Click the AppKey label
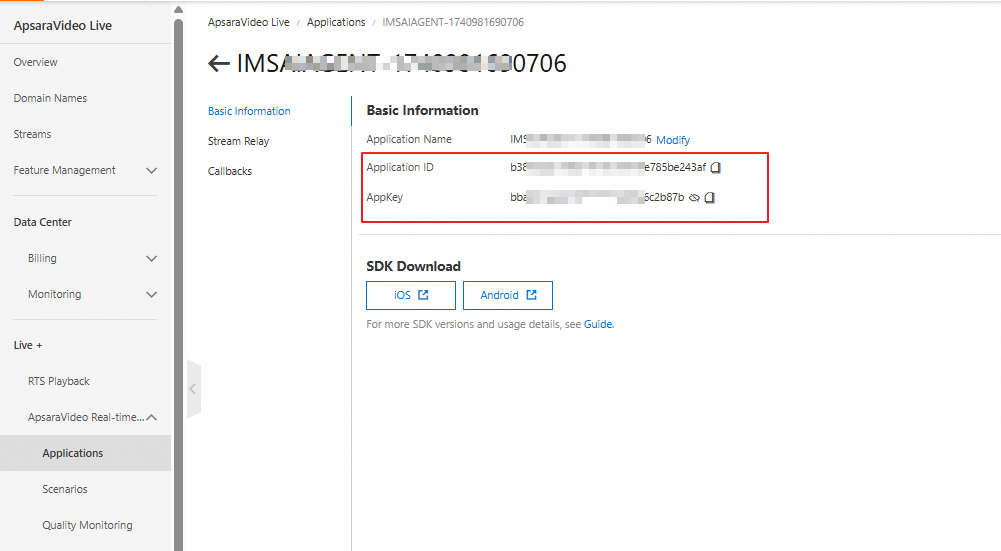Viewport: 1001px width, 551px height. 384,197
